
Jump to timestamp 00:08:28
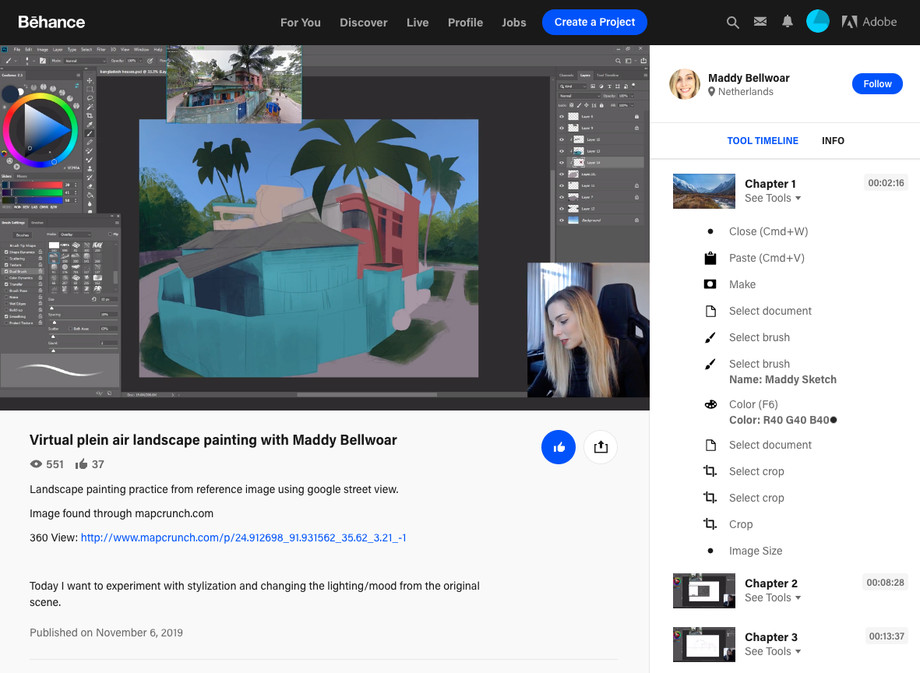(885, 582)
